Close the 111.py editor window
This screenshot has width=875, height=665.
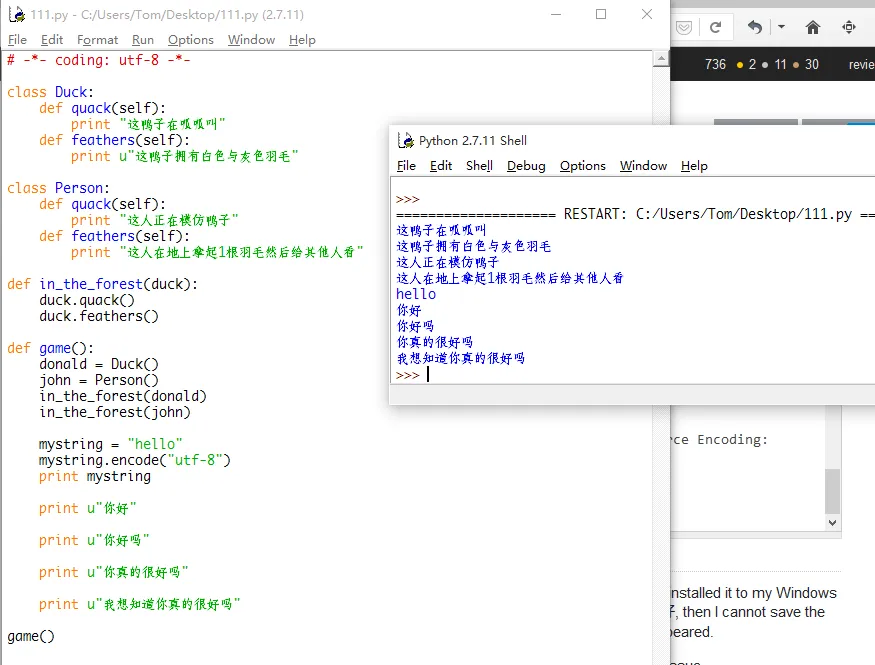(x=647, y=14)
